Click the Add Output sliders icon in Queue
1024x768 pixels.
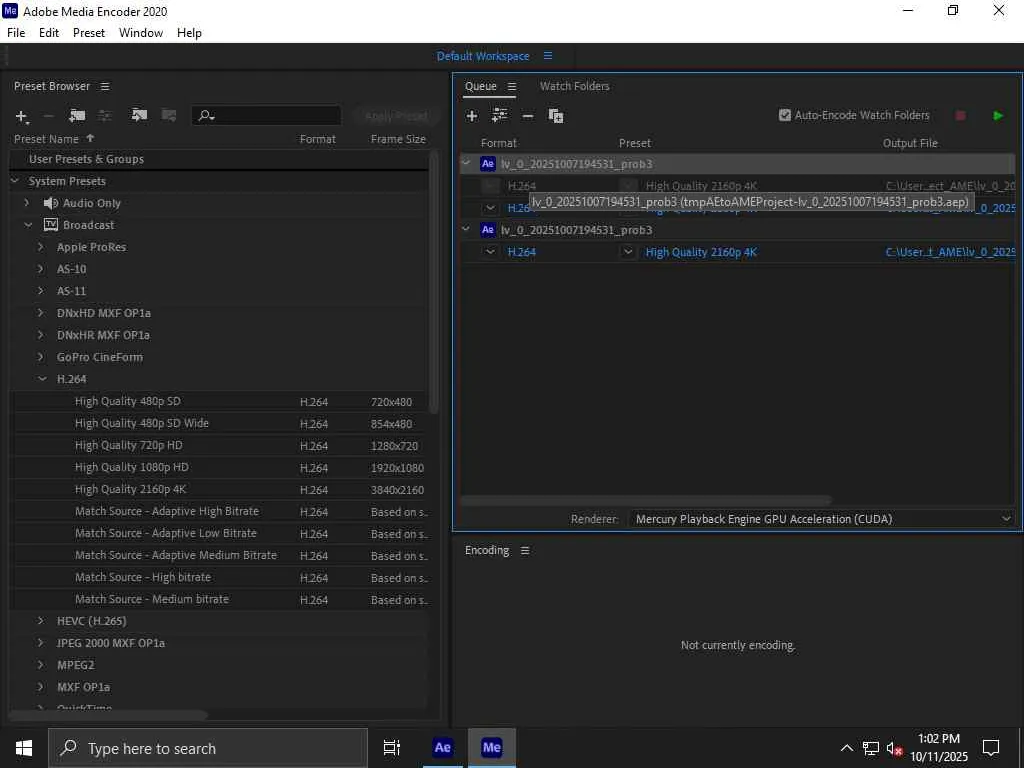(x=500, y=116)
